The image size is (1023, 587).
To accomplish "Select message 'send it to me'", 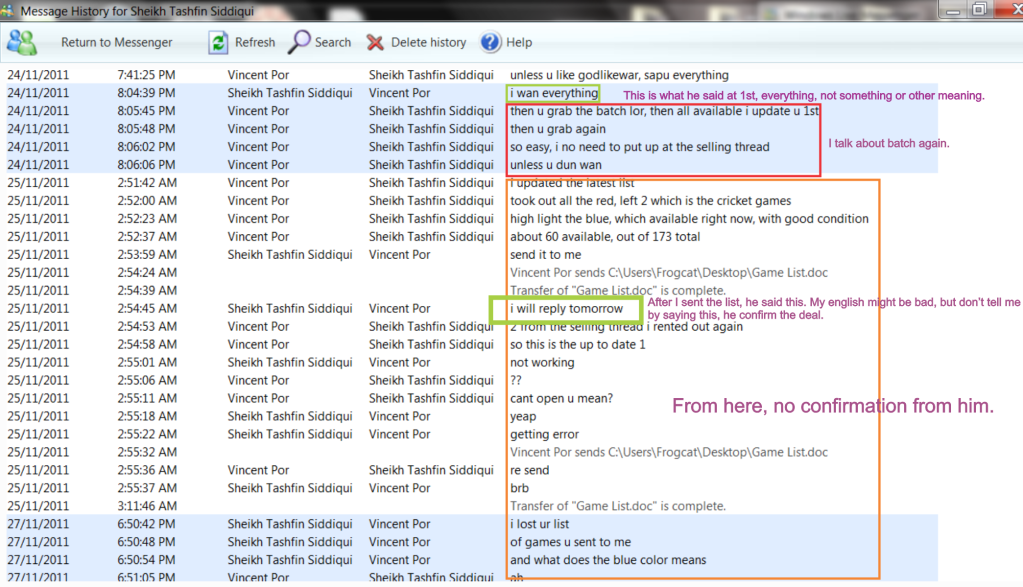I will coord(545,255).
